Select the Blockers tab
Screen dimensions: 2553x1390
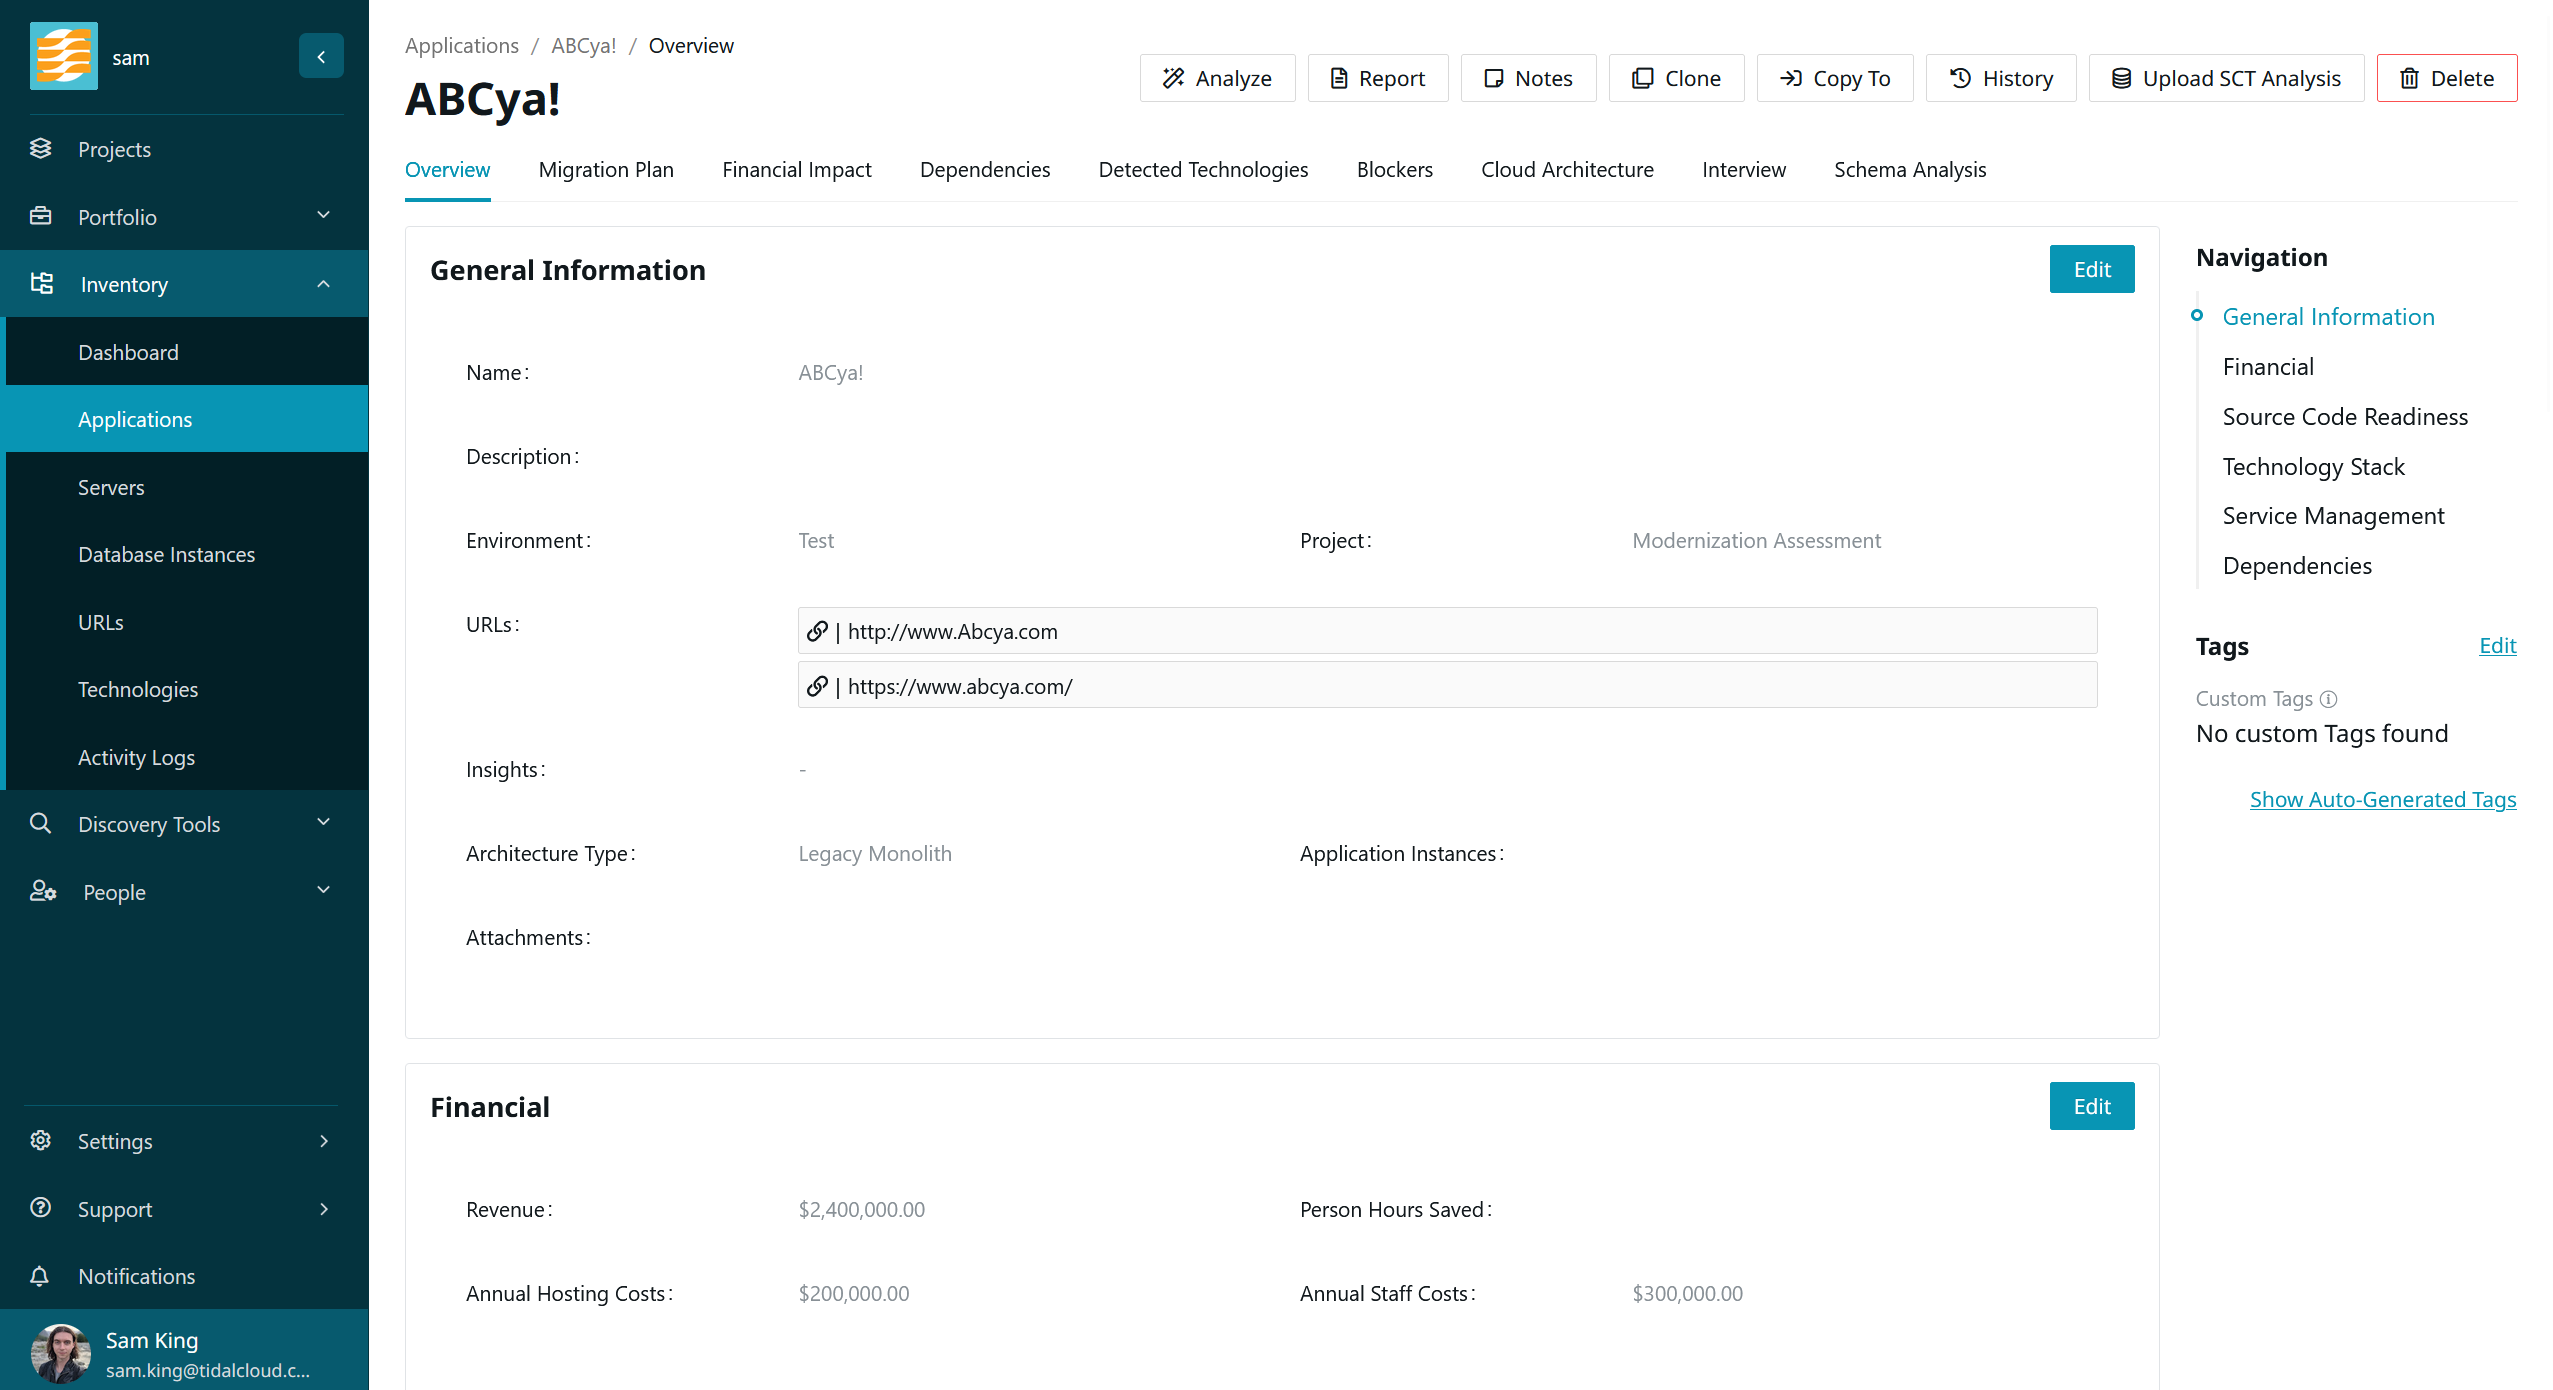click(1395, 169)
